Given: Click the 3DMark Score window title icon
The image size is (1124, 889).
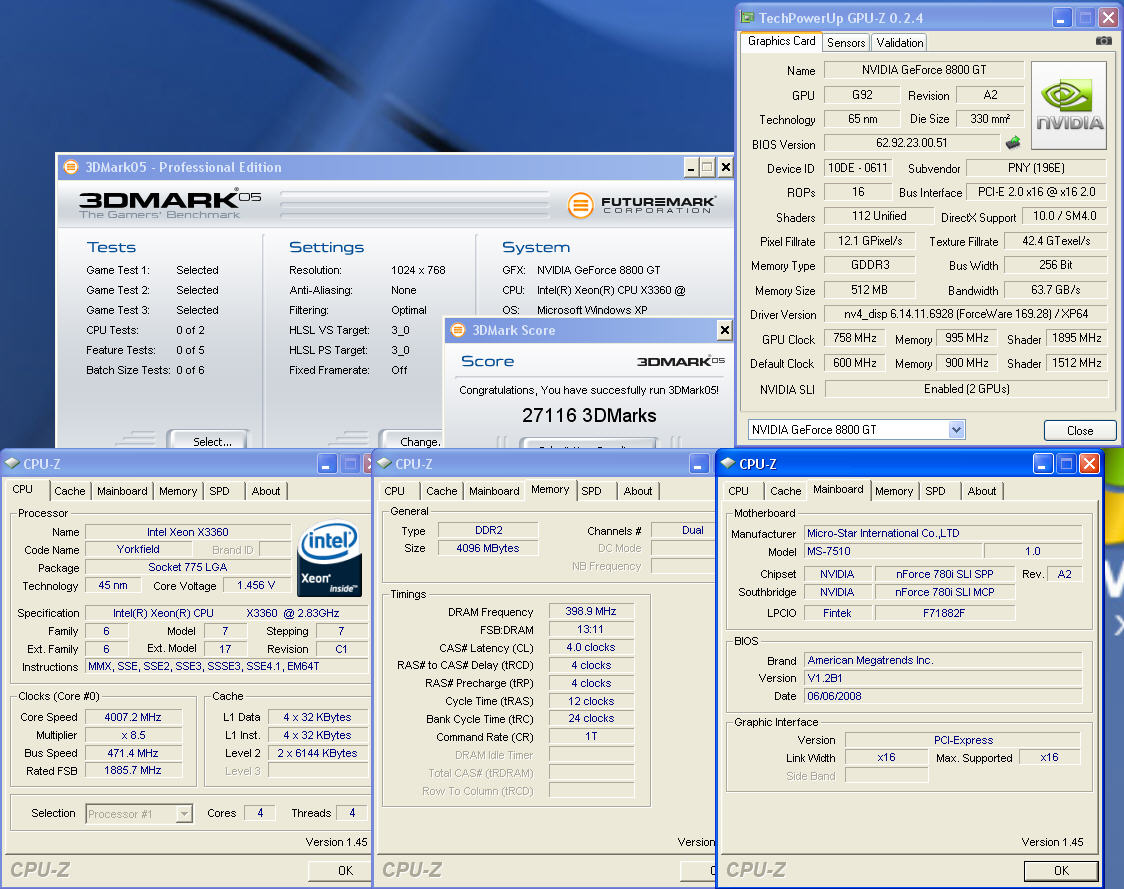Looking at the screenshot, I should (x=457, y=330).
